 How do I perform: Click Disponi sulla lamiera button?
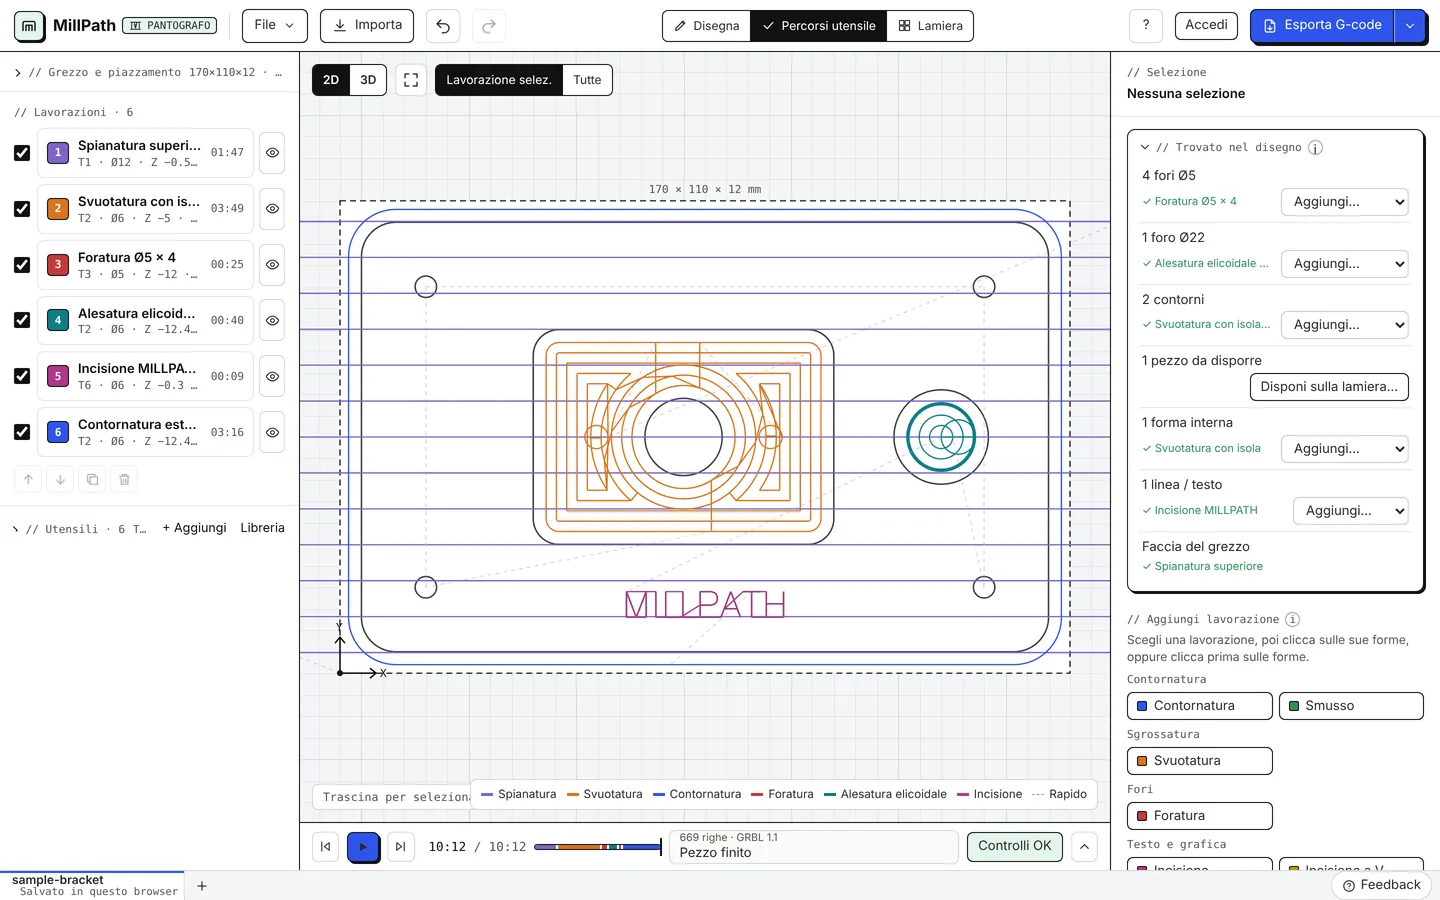[1329, 387]
